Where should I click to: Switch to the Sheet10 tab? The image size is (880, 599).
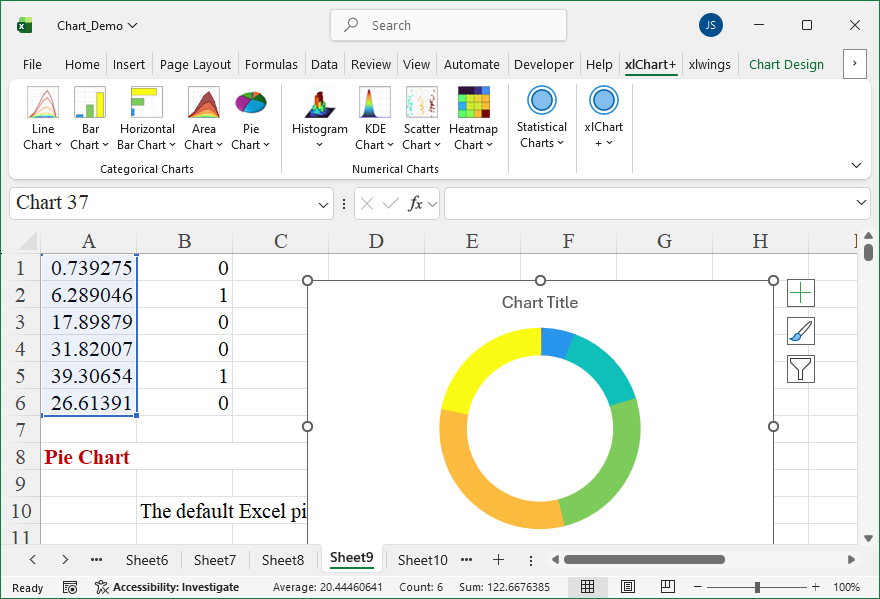coord(422,560)
